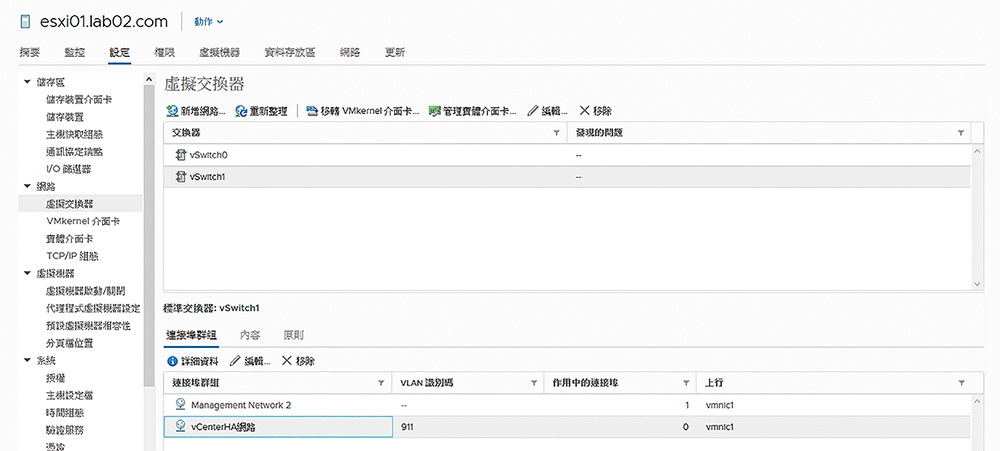Switch to the 內容 sub-tab
1000x451 pixels.
(250, 335)
